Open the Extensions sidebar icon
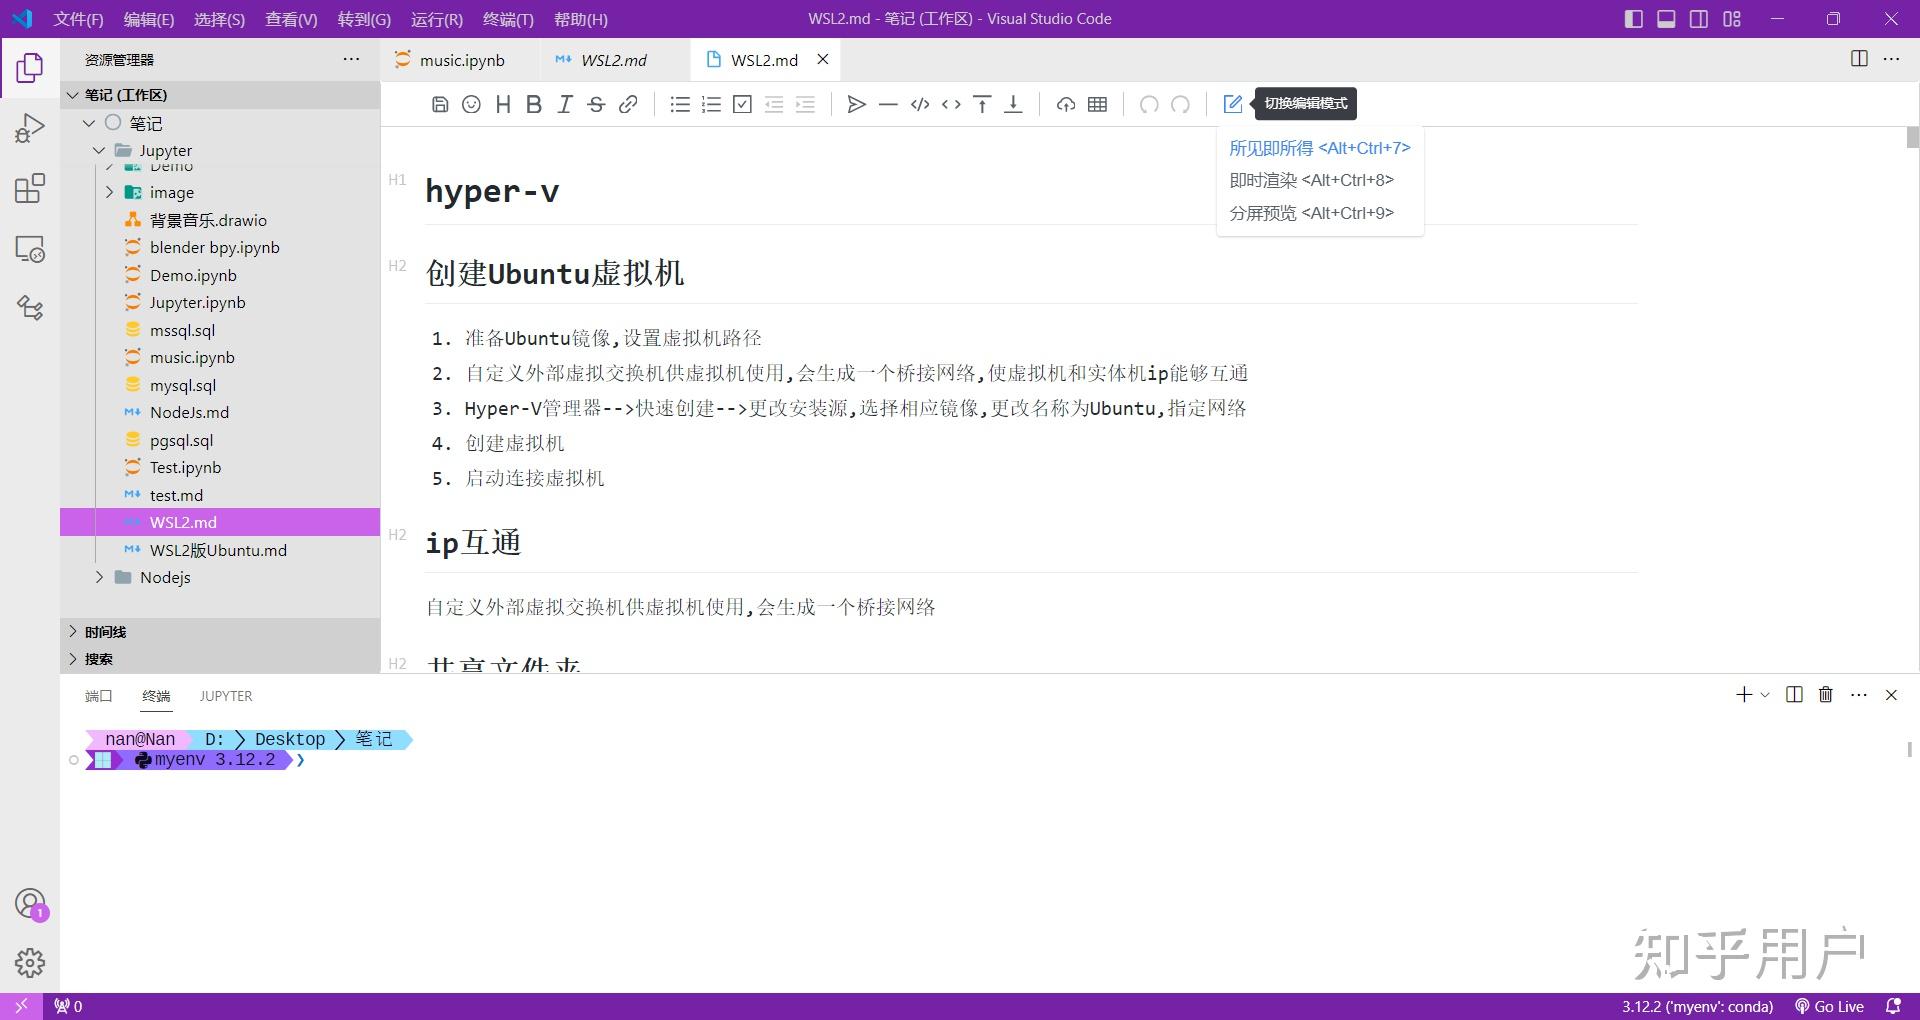1920x1020 pixels. coord(30,188)
